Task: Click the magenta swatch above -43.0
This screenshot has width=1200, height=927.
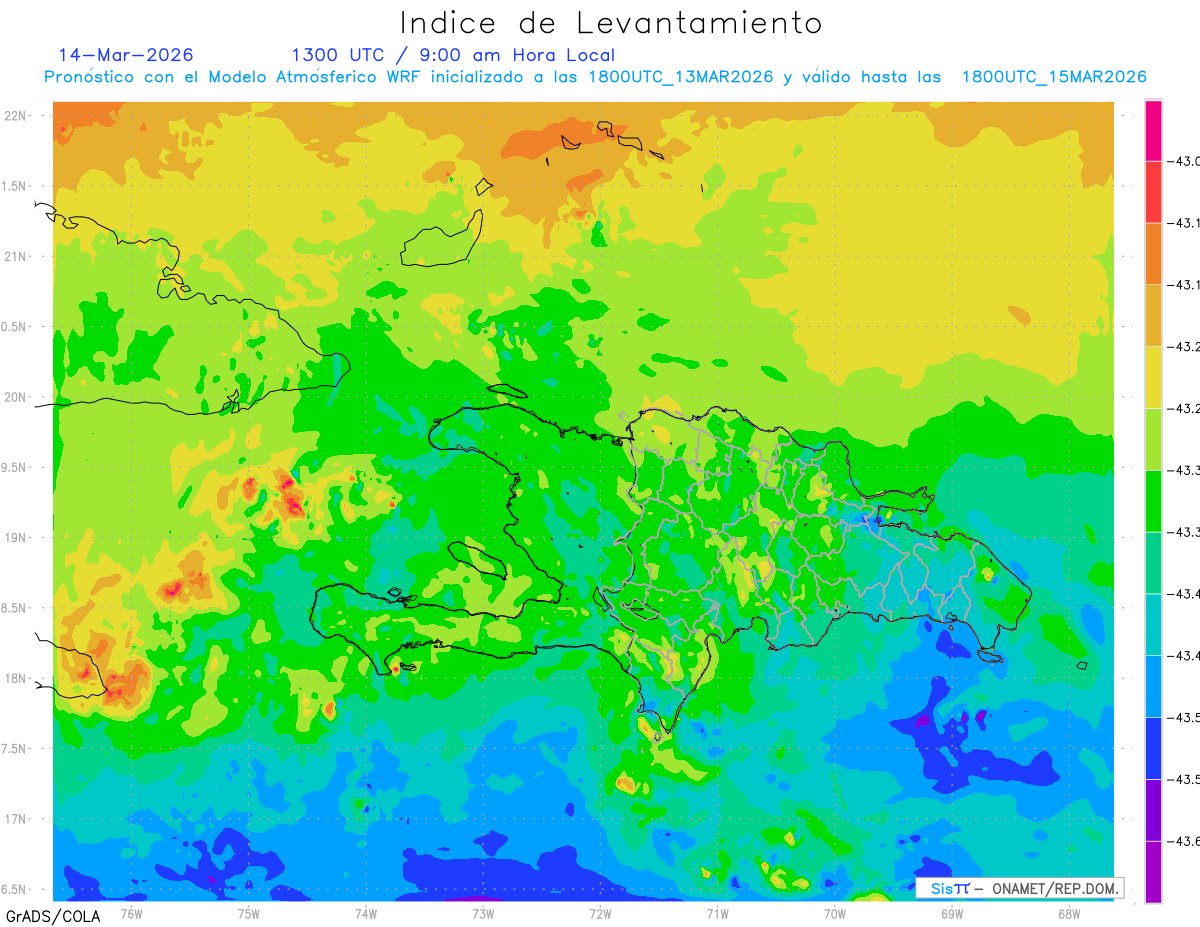Action: pos(1153,131)
